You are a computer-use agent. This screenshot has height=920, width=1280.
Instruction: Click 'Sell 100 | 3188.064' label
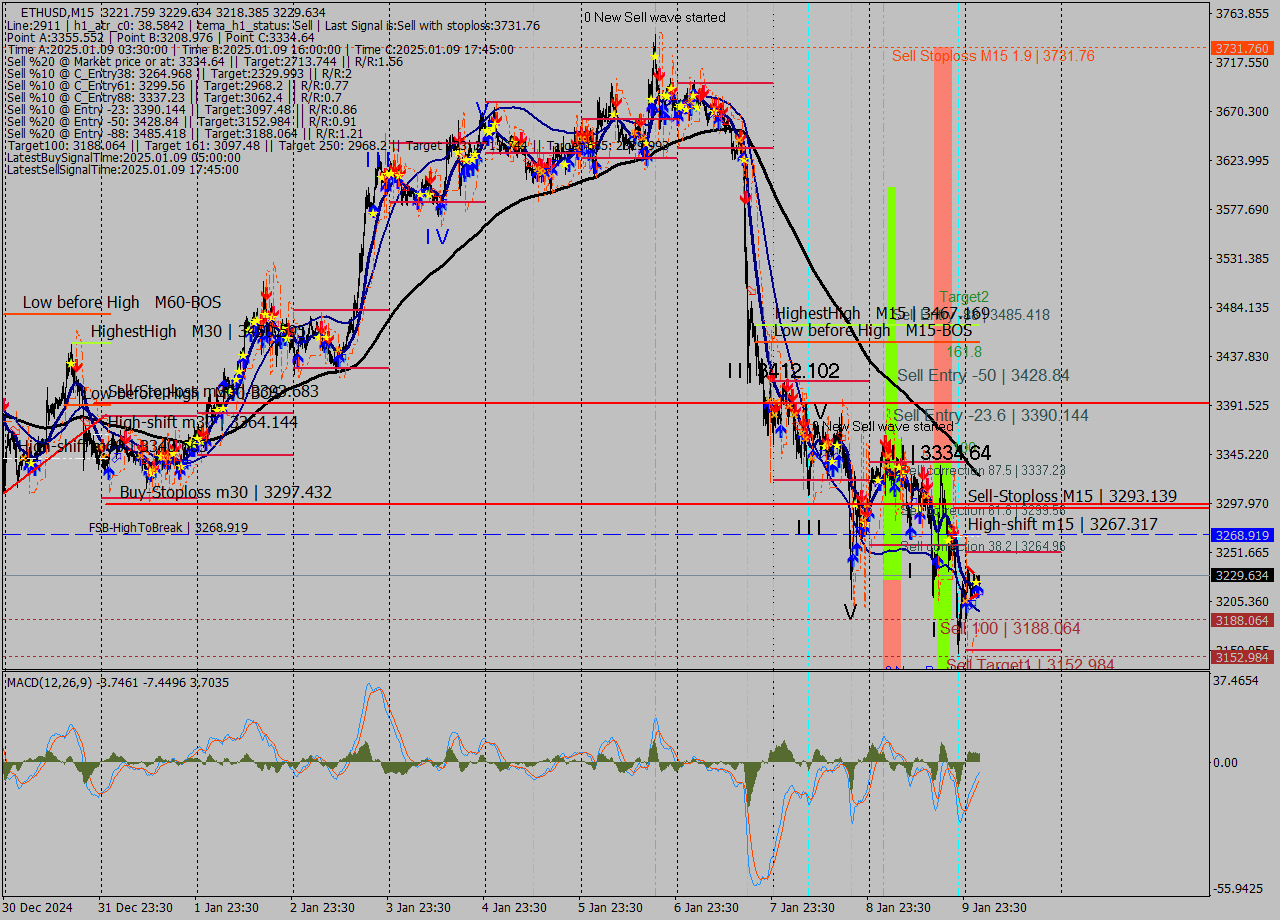click(x=1010, y=628)
